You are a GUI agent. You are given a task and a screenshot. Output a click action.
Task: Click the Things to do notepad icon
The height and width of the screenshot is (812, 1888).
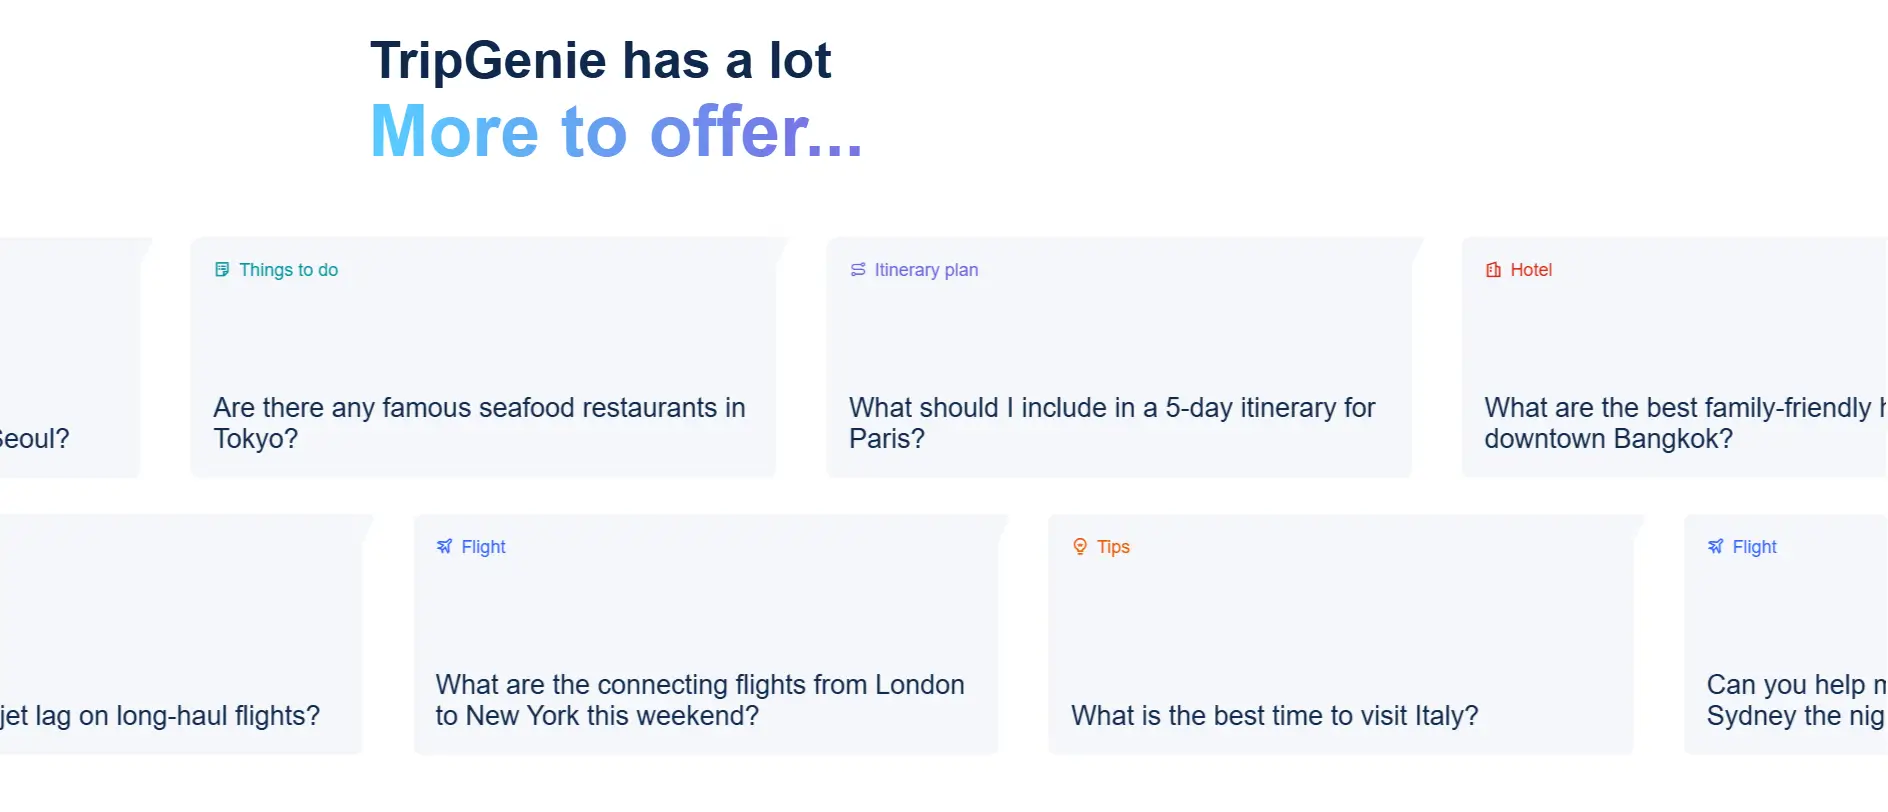222,270
